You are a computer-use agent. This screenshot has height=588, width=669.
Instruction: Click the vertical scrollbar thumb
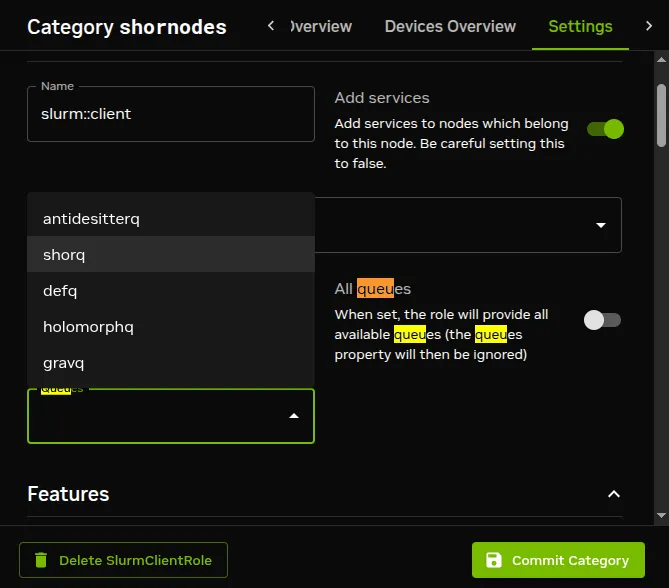click(661, 115)
